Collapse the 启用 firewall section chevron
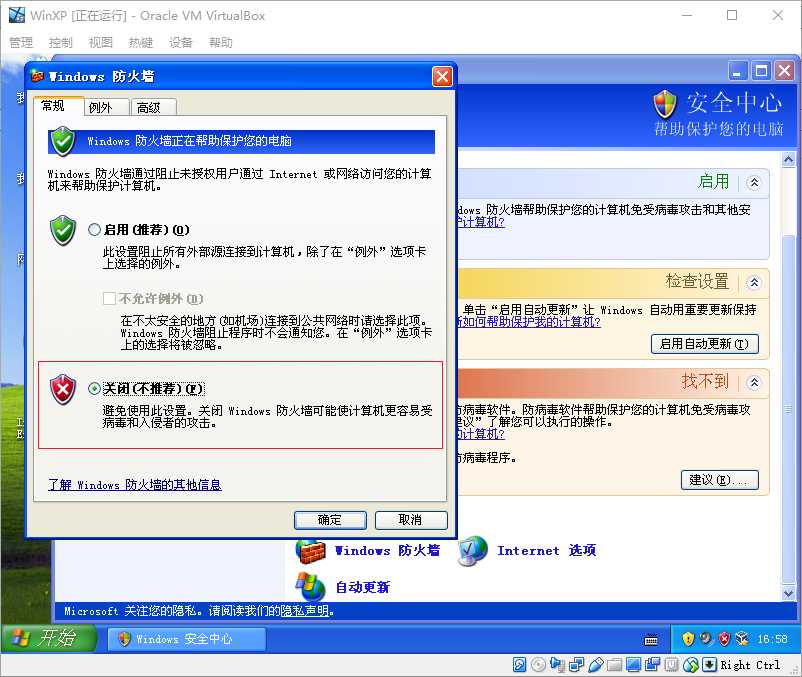This screenshot has height=677, width=802. click(x=753, y=183)
